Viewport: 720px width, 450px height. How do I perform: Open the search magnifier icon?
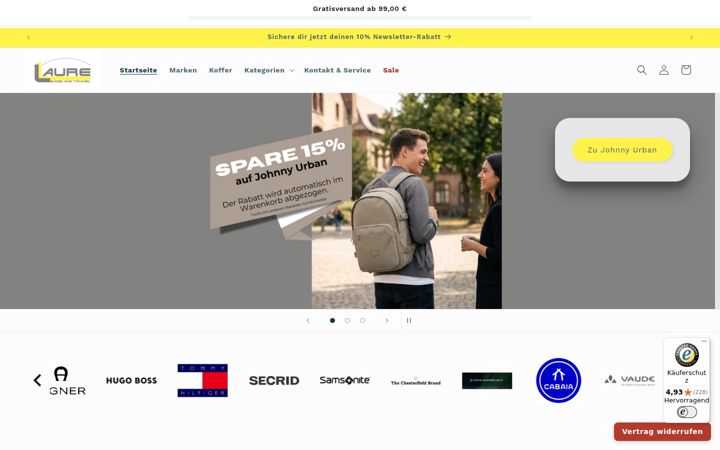click(641, 70)
